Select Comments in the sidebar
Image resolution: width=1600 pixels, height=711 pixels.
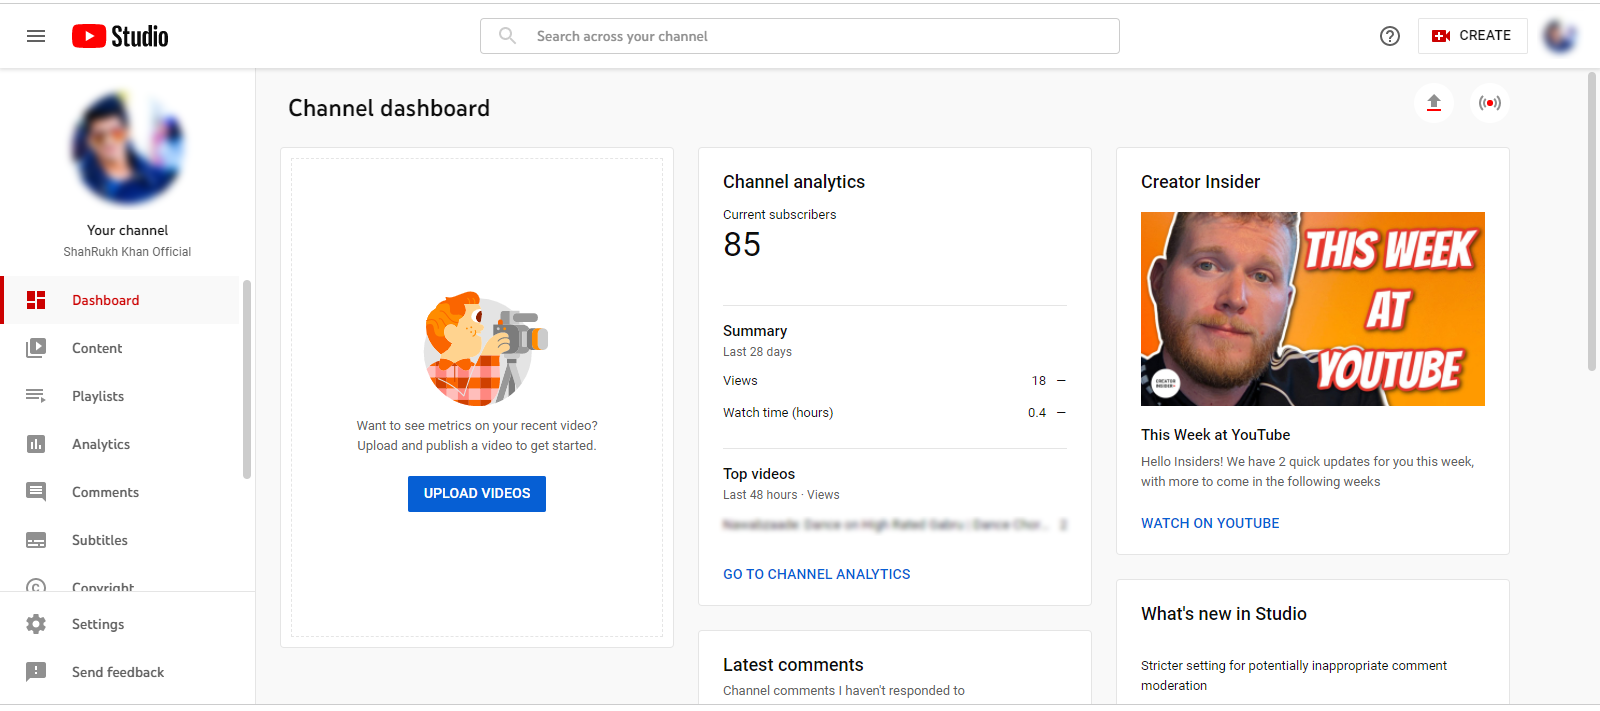[105, 492]
